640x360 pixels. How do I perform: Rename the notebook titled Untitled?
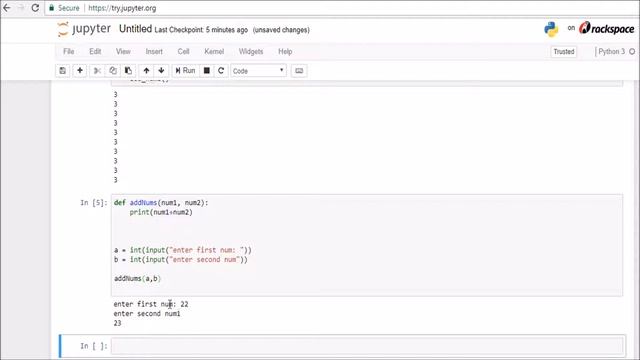[136, 29]
